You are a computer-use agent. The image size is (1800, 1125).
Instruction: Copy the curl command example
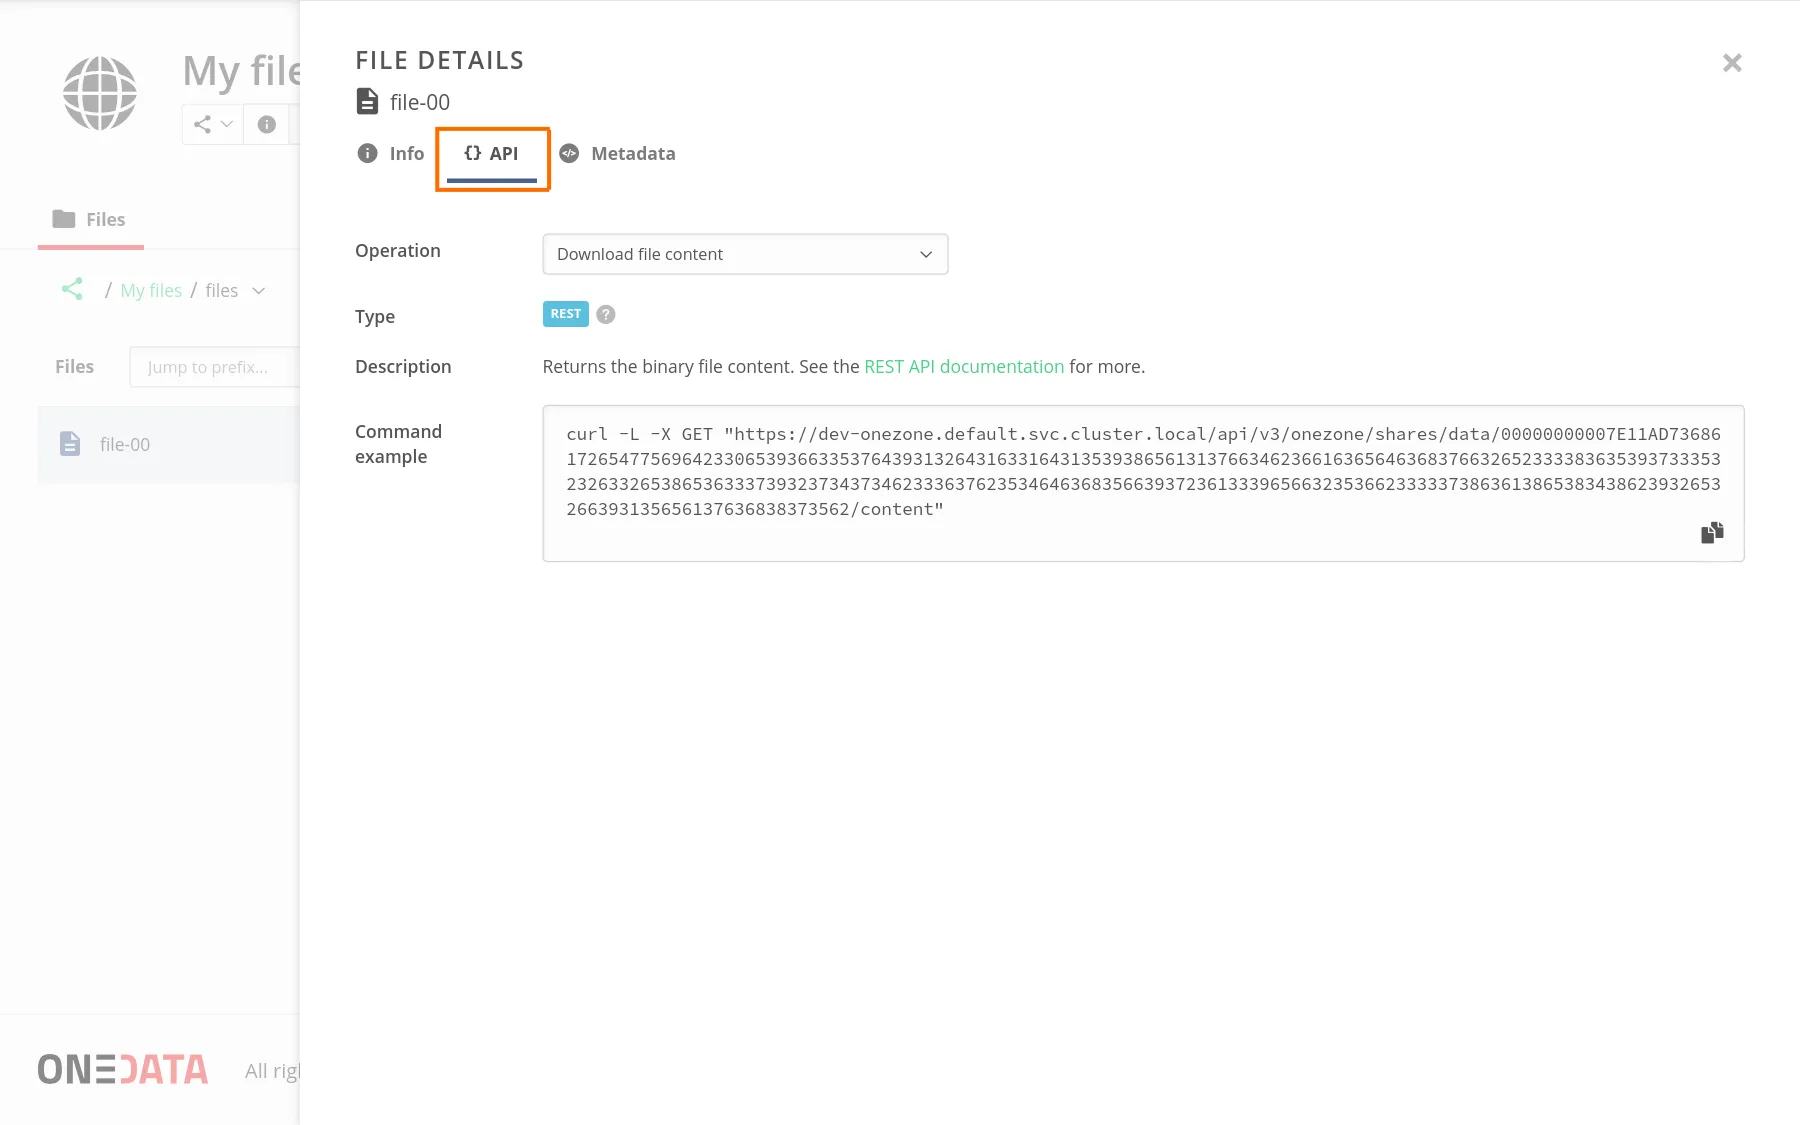pos(1712,532)
